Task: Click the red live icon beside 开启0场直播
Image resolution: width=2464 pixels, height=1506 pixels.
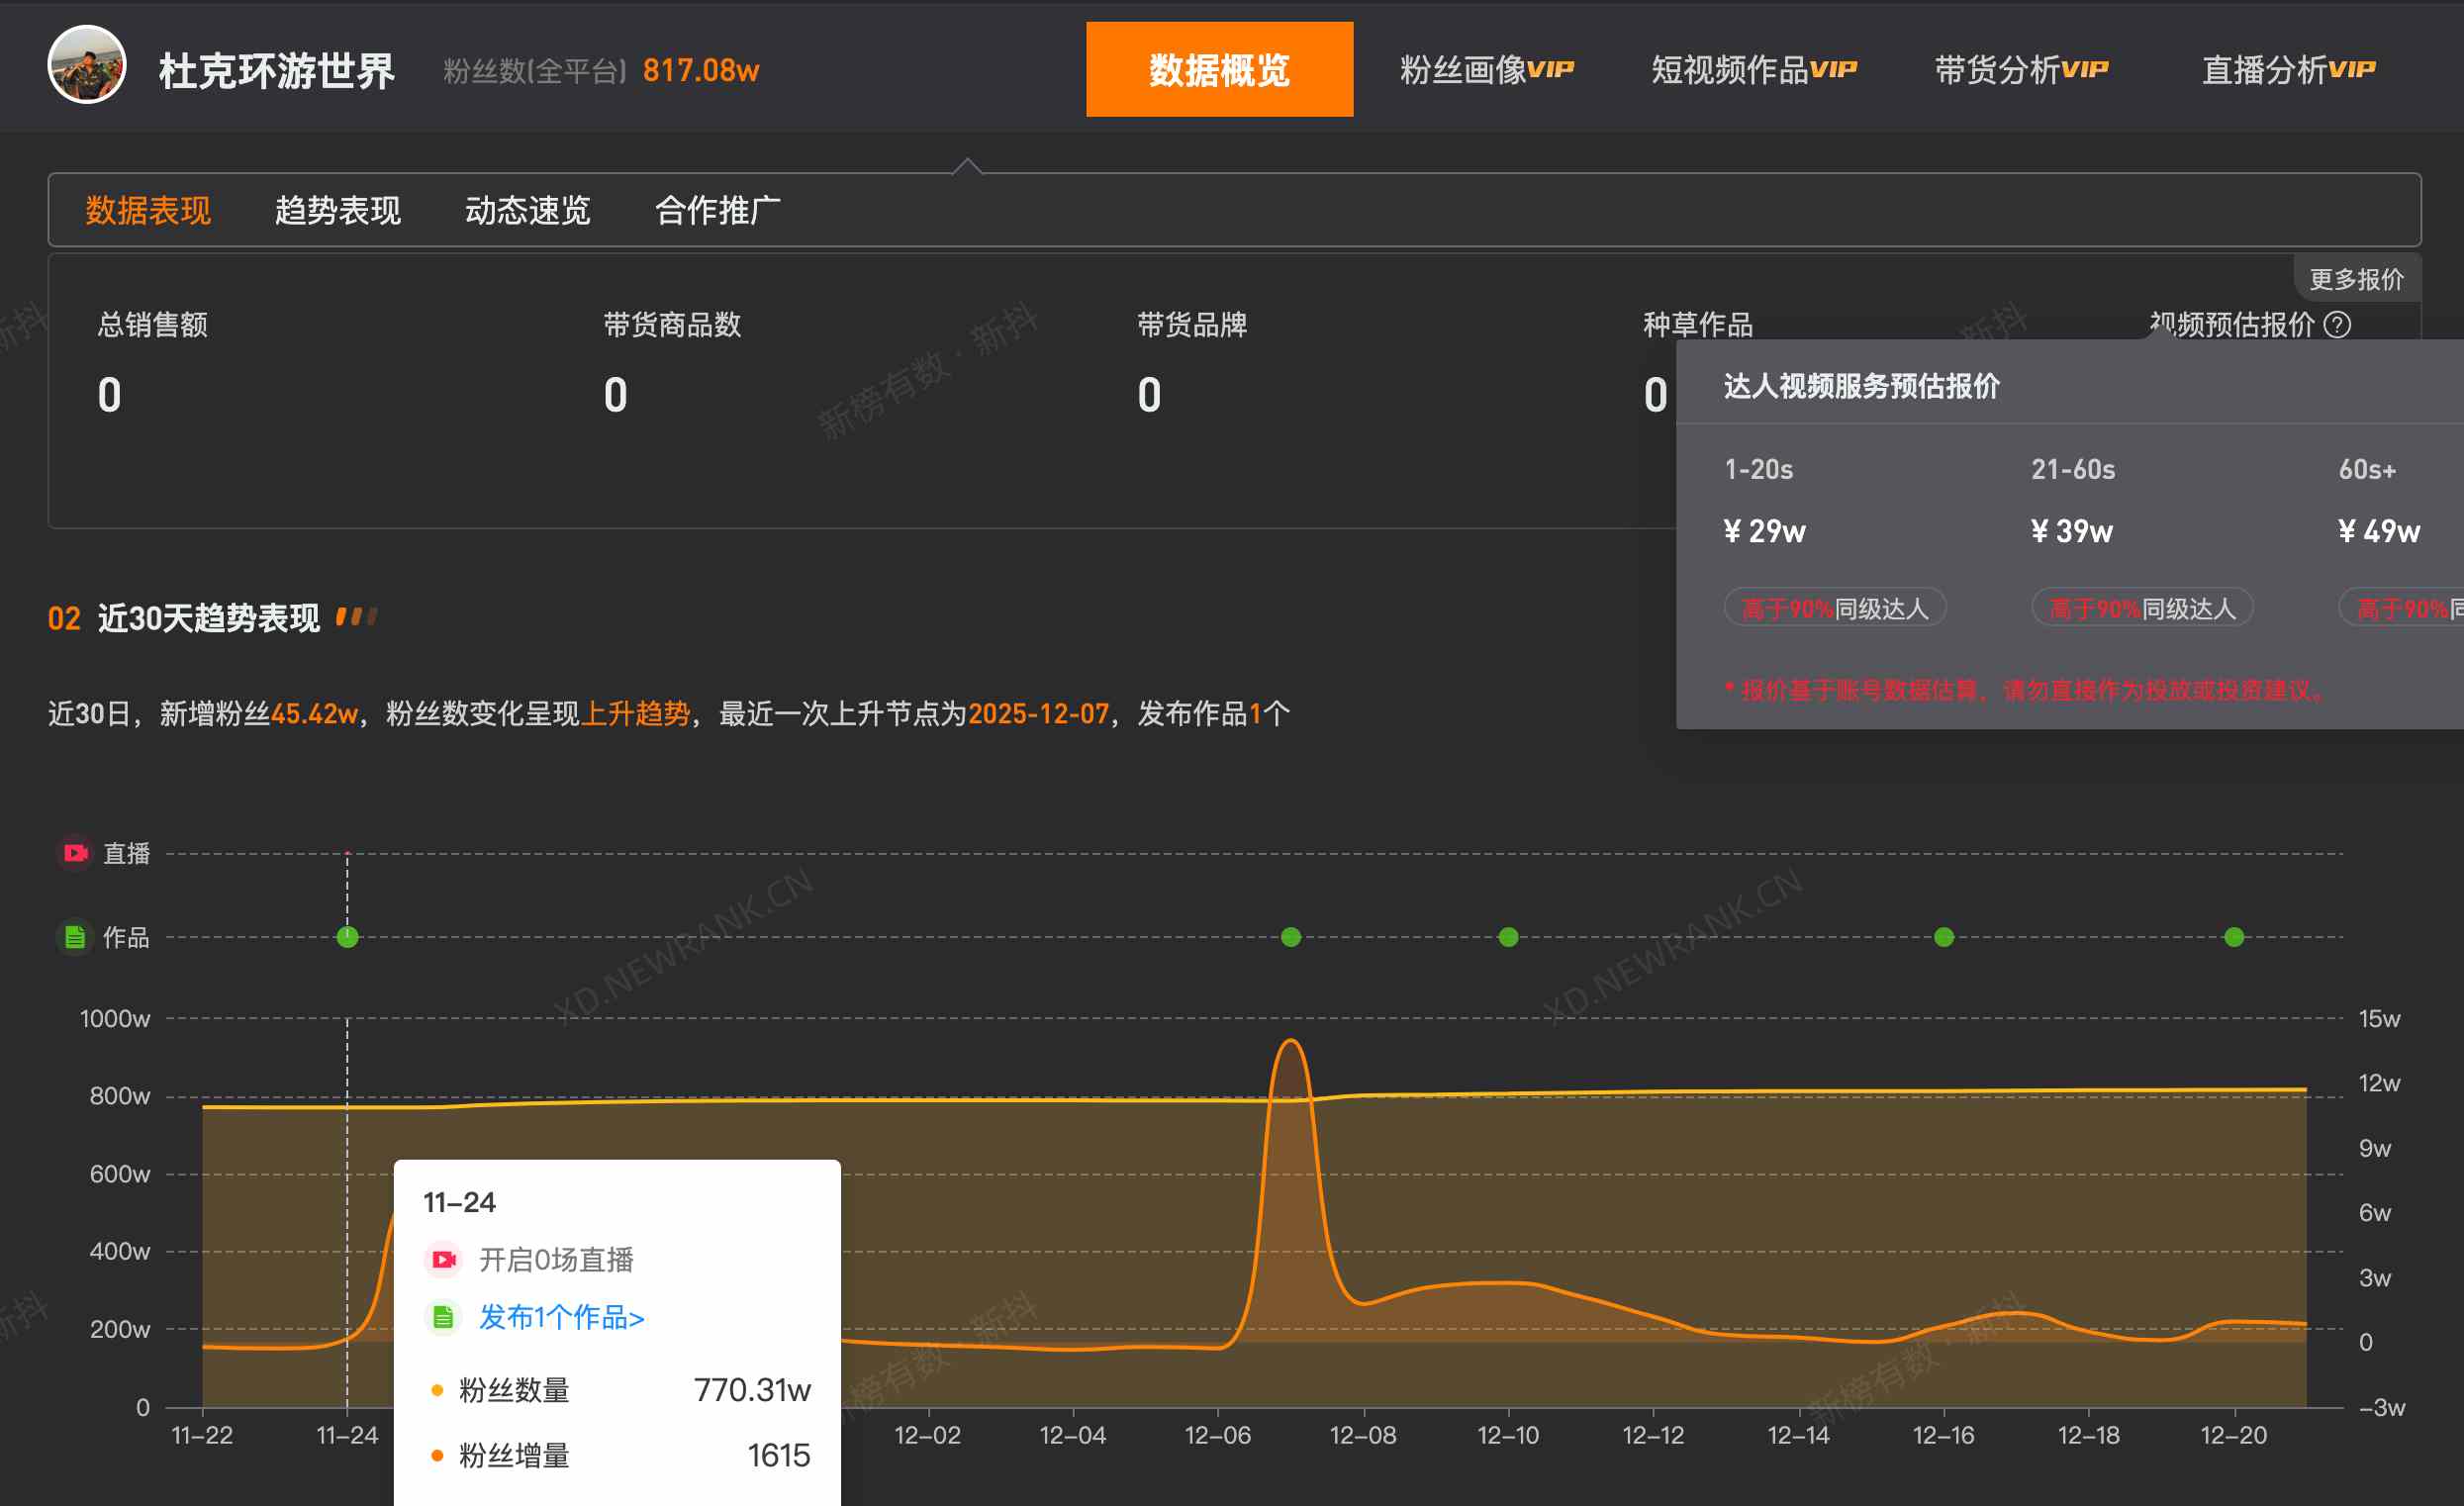Action: click(x=442, y=1260)
